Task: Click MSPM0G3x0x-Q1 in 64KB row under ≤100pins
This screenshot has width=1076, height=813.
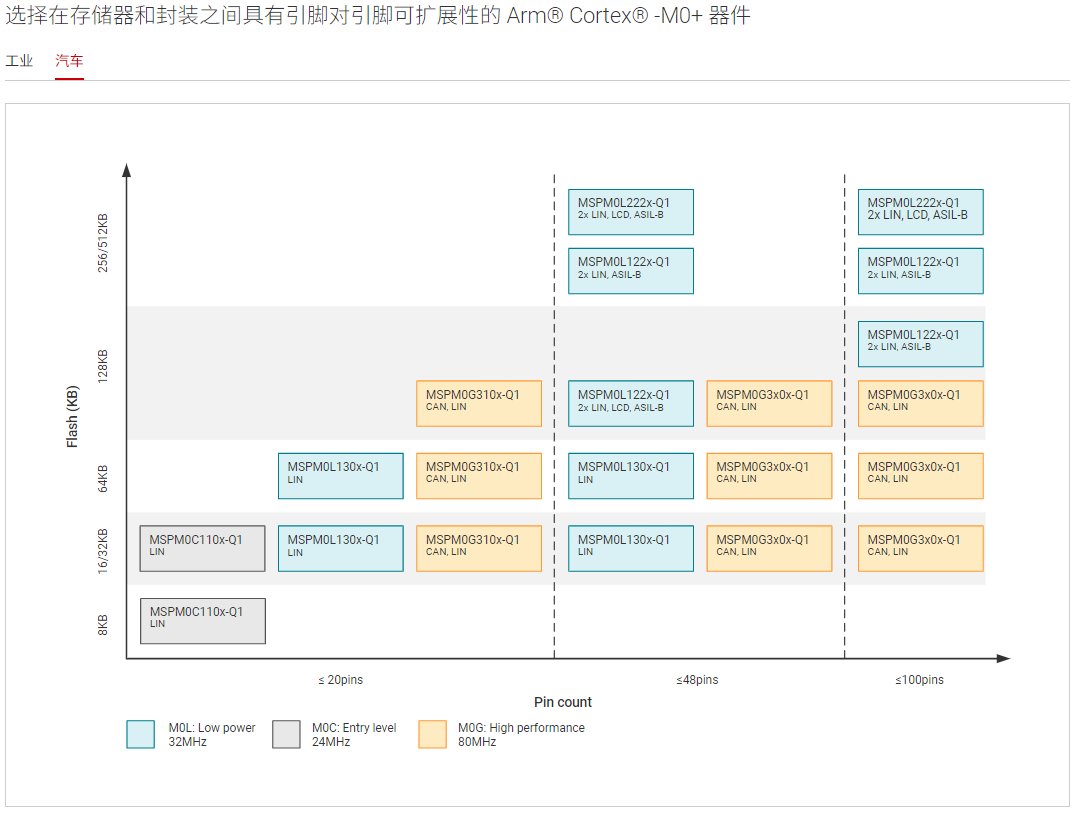Action: tap(921, 475)
